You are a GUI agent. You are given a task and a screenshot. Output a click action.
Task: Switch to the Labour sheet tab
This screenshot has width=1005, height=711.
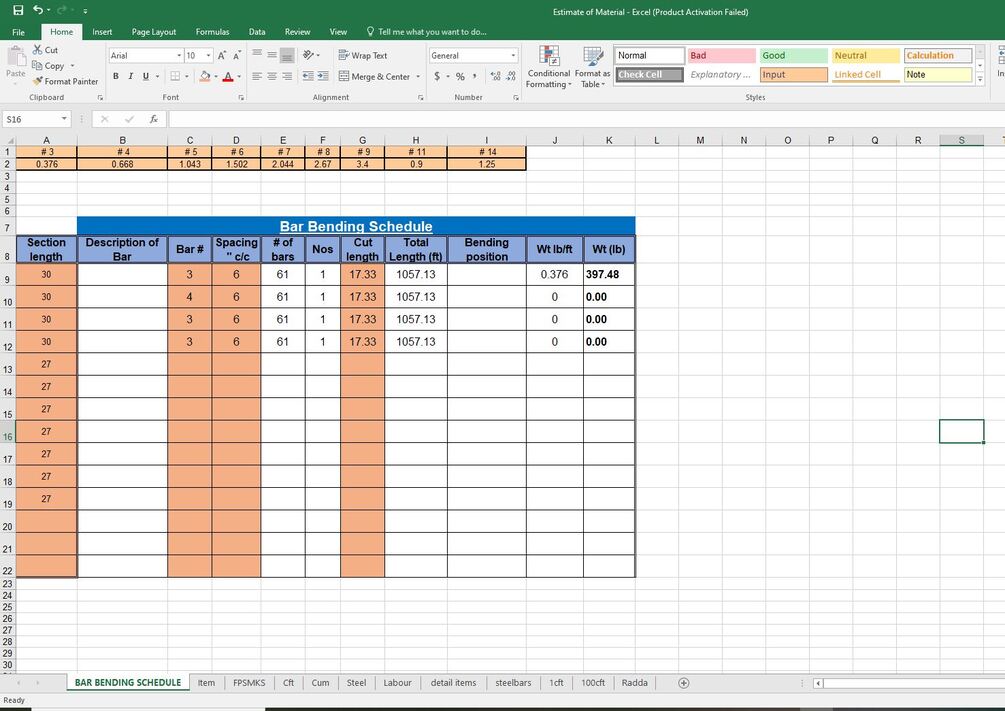pyautogui.click(x=397, y=683)
